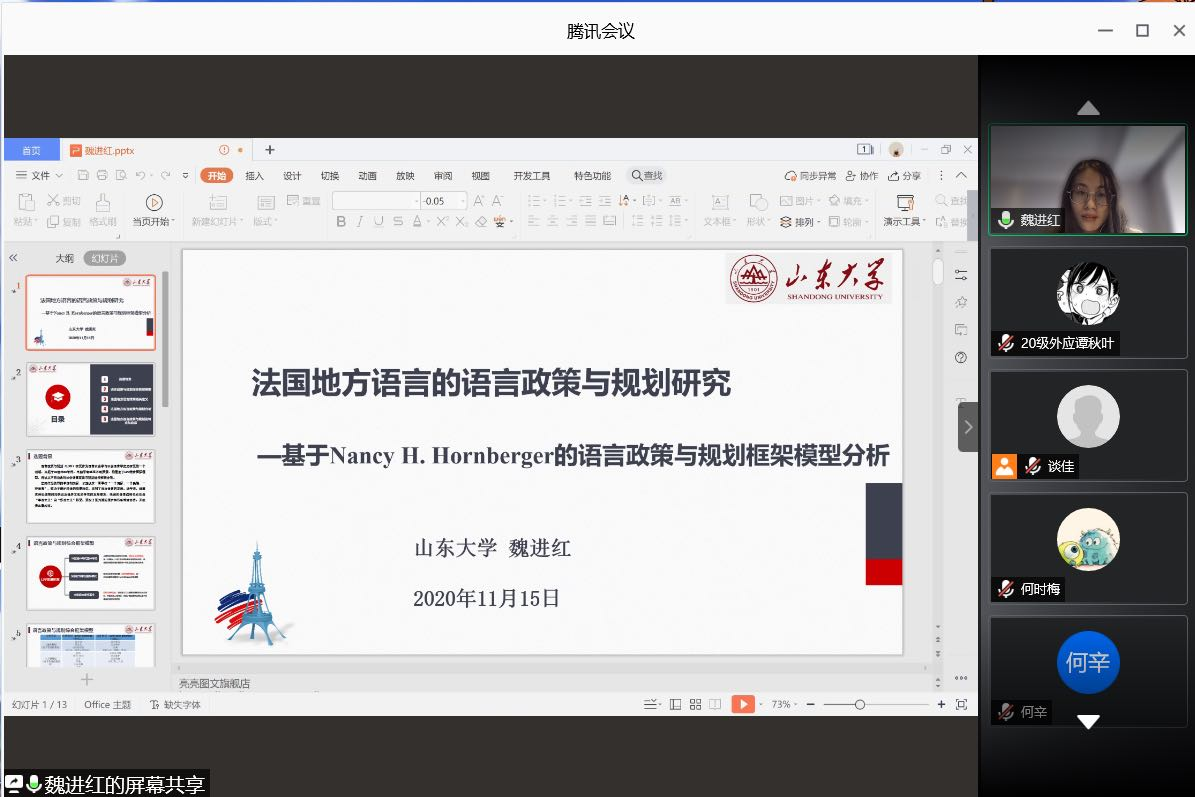The height and width of the screenshot is (797, 1195).
Task: Click fit-to-window icon in status bar
Action: coord(961,705)
